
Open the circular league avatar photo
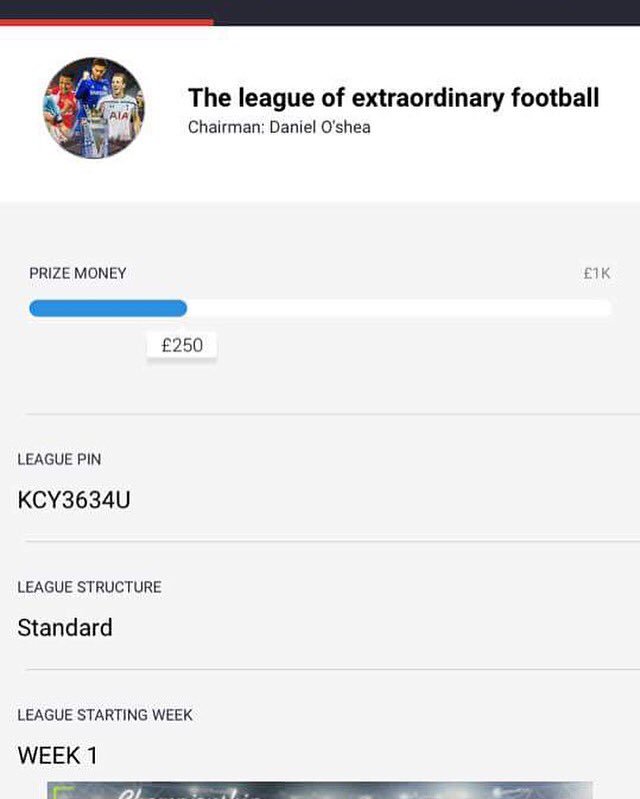(94, 108)
